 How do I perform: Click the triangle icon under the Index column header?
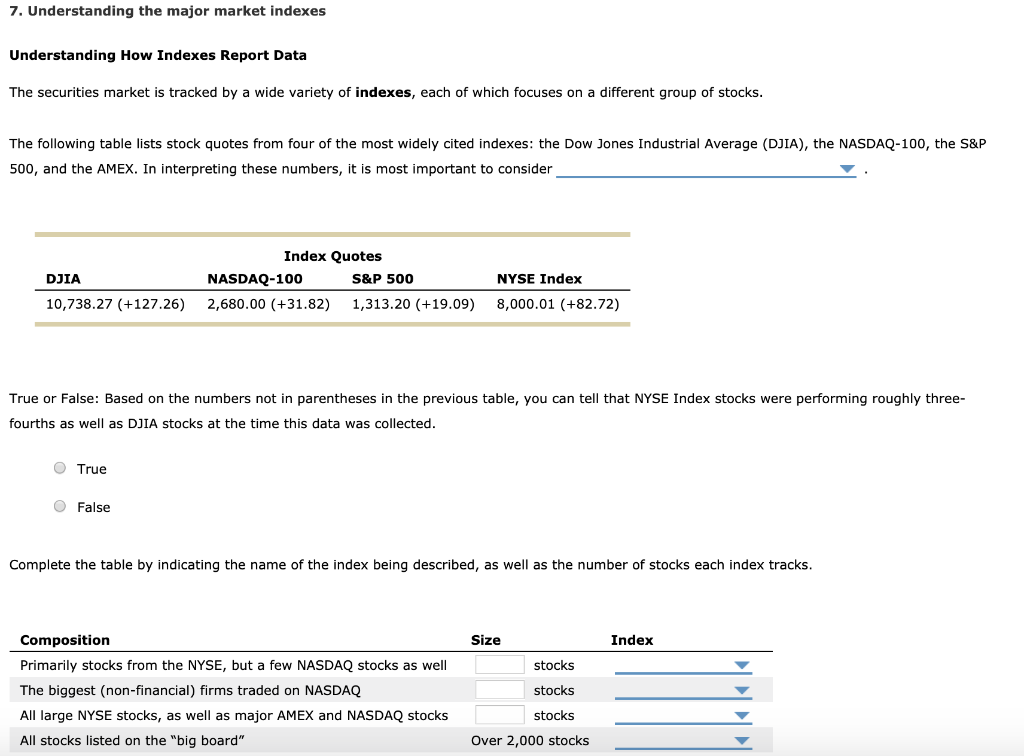740,664
